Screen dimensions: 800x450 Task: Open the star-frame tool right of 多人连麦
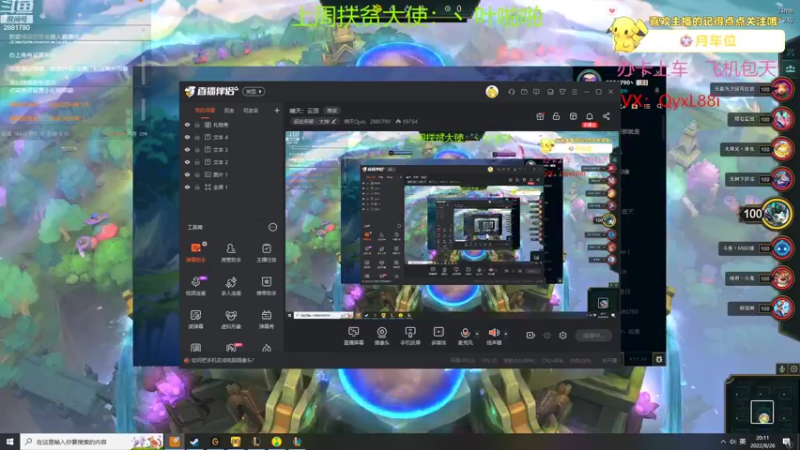[x=266, y=286]
